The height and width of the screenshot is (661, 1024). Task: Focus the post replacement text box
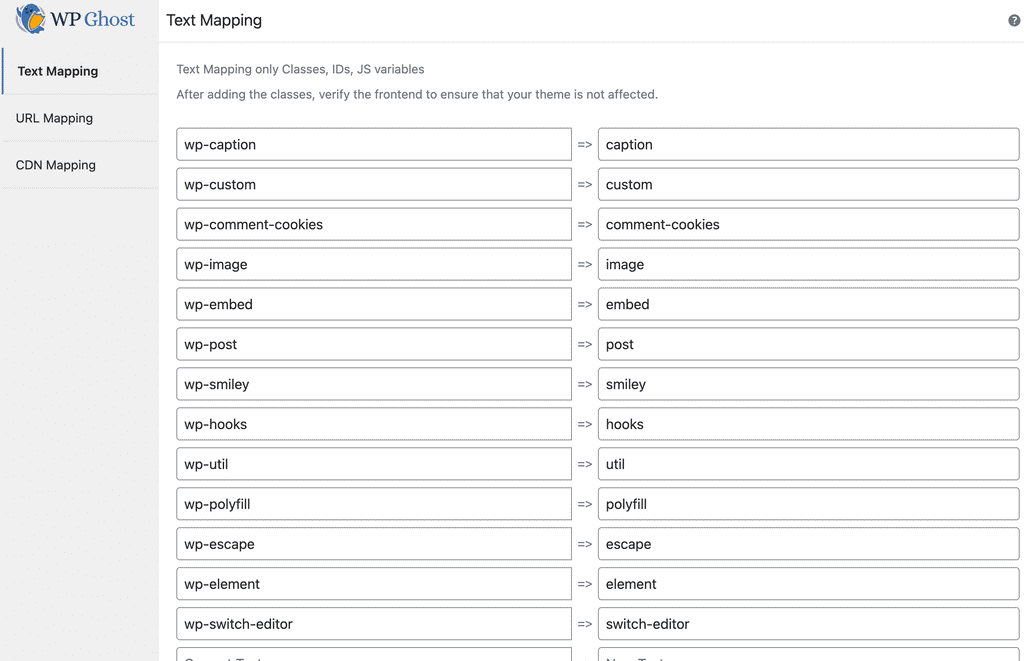pos(808,344)
